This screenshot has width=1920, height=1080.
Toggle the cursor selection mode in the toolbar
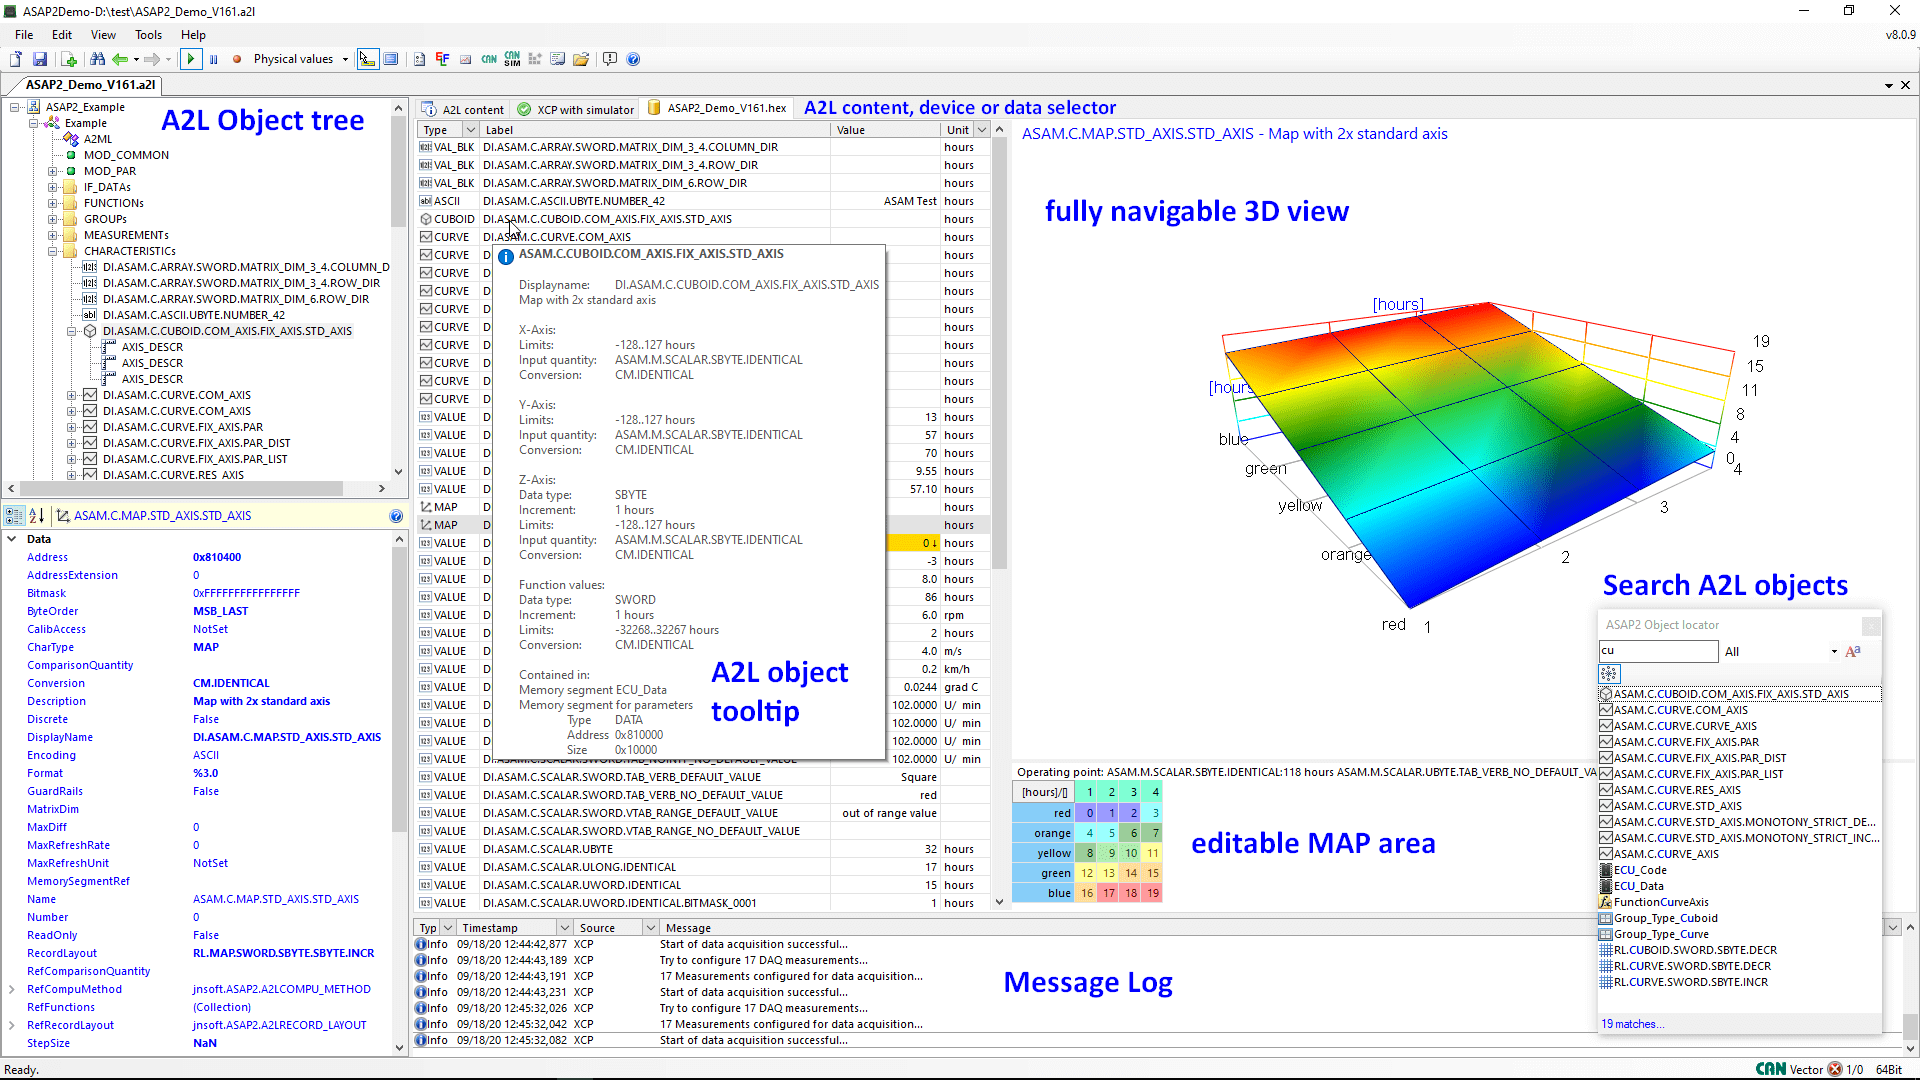click(366, 59)
